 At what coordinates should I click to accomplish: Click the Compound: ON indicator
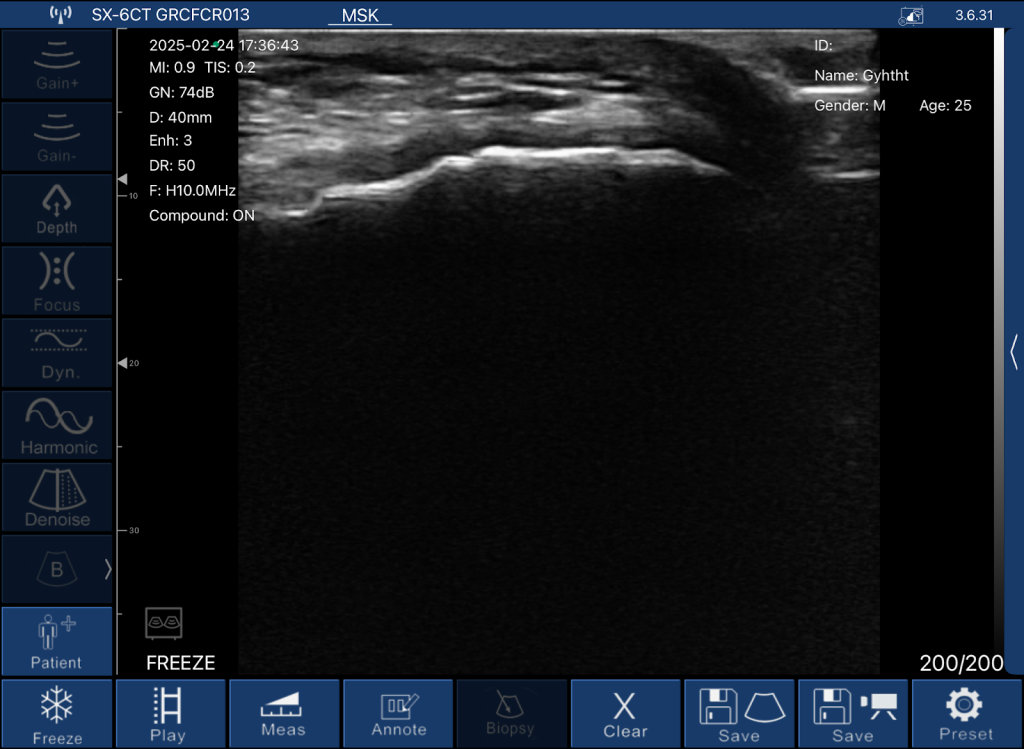pos(202,215)
